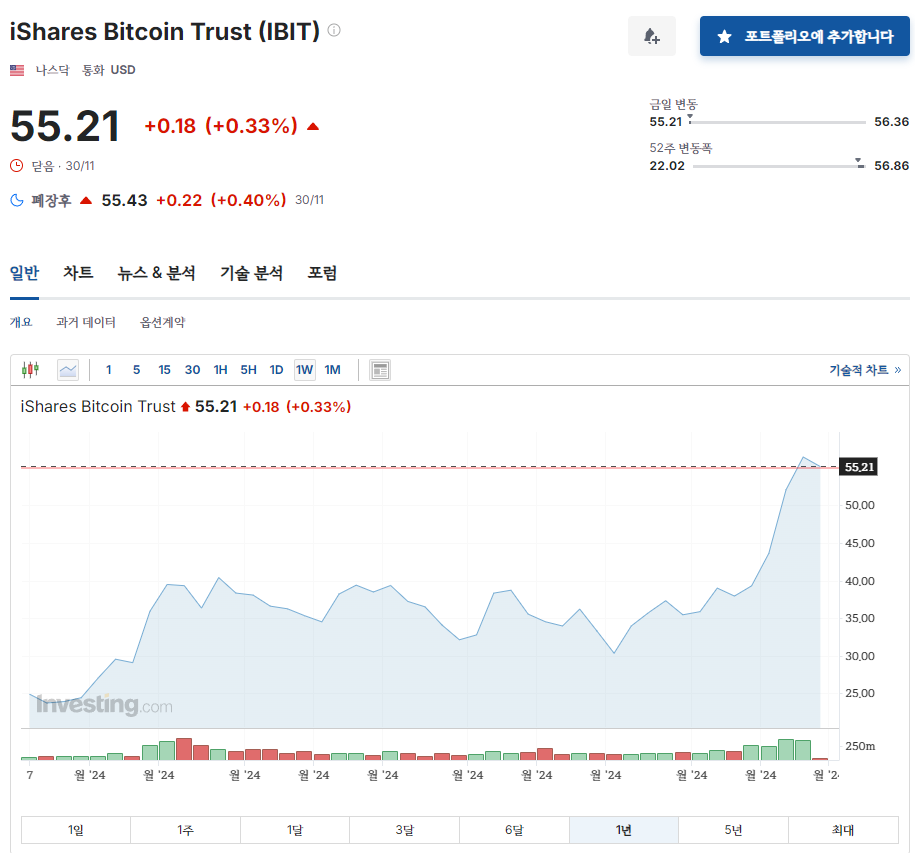Select the 1H timeframe toggle
915x853 pixels.
click(x=220, y=370)
